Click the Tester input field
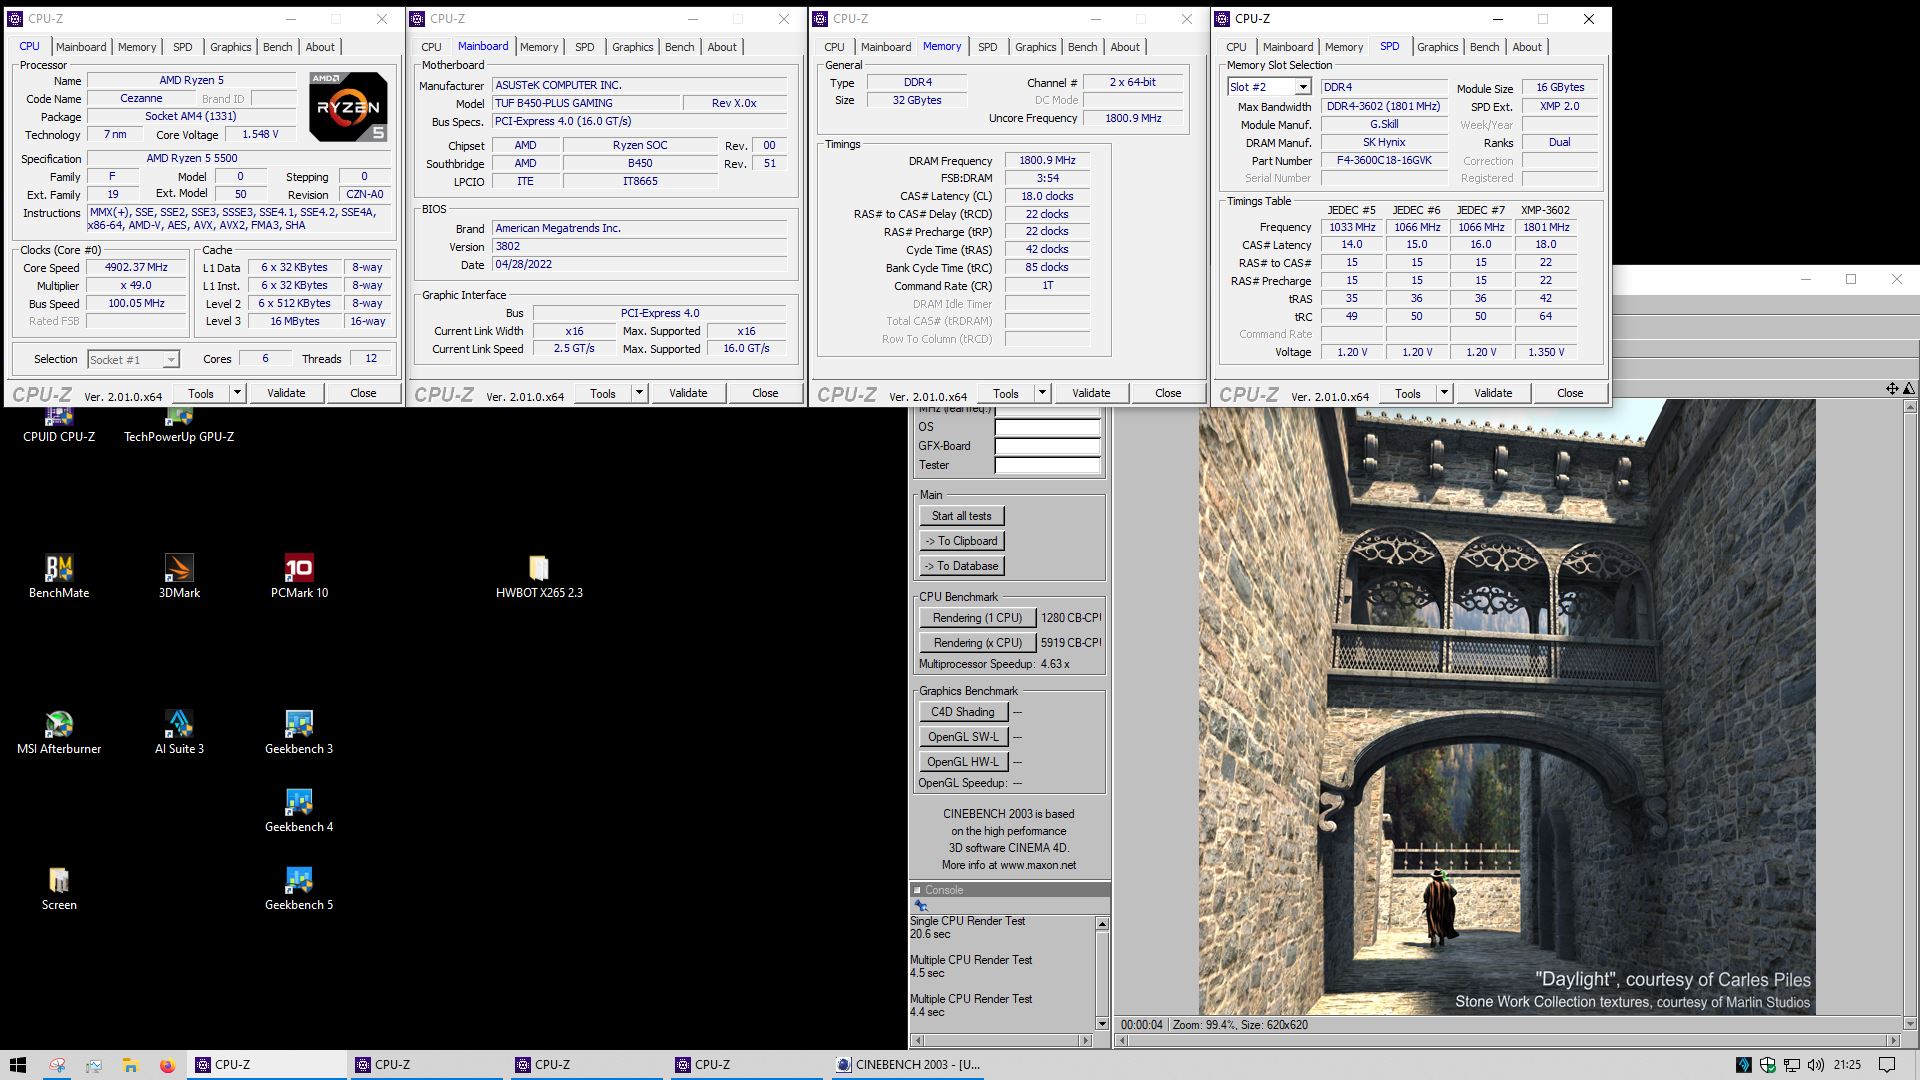The width and height of the screenshot is (1920, 1080). click(1047, 465)
